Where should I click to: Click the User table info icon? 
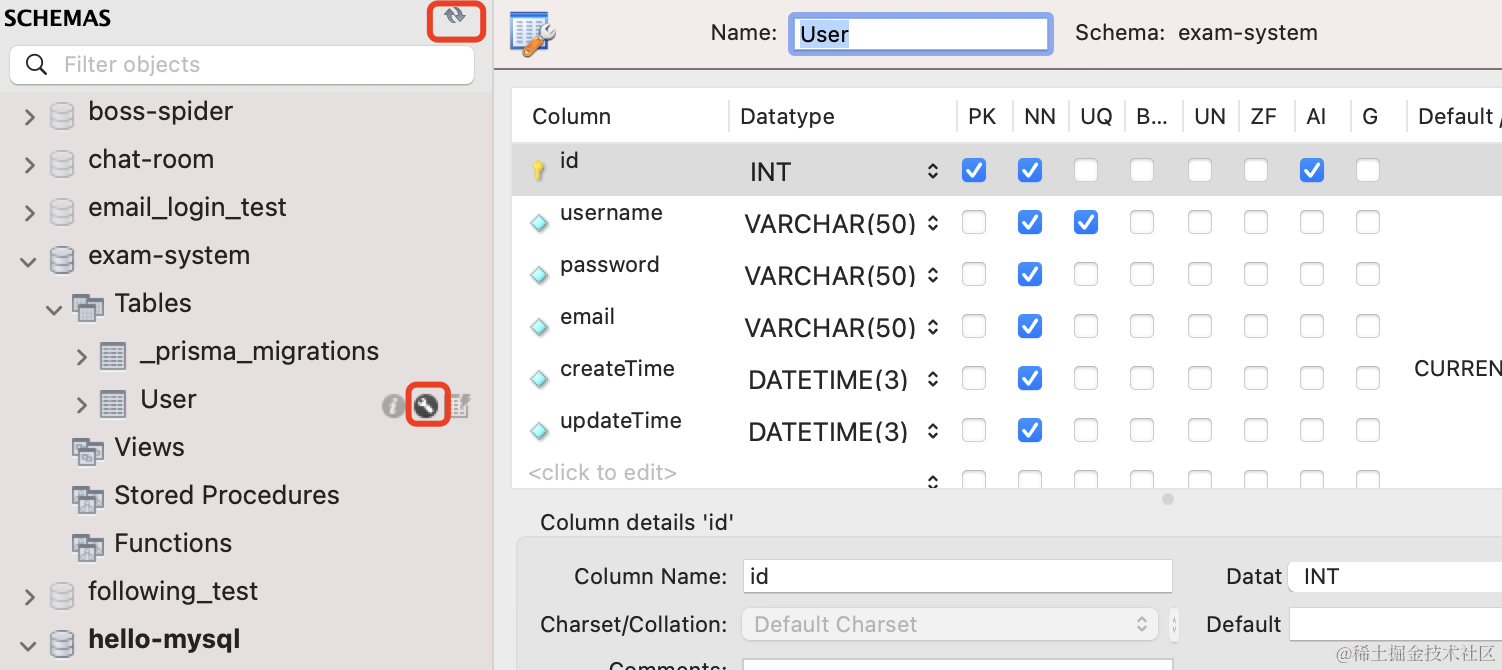[393, 405]
